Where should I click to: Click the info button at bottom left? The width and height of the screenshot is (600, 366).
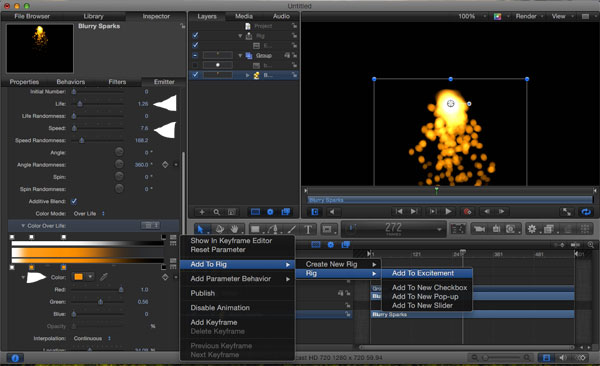coord(15,358)
